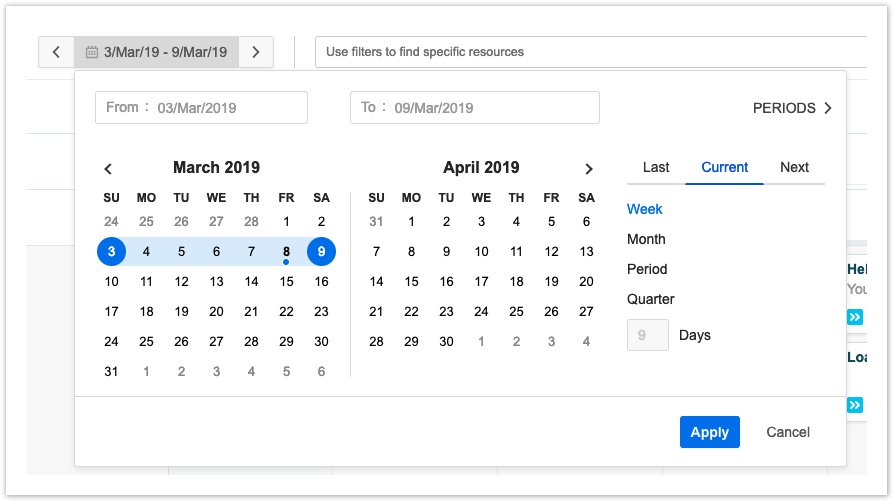
Task: Select the Current tab
Action: [725, 167]
